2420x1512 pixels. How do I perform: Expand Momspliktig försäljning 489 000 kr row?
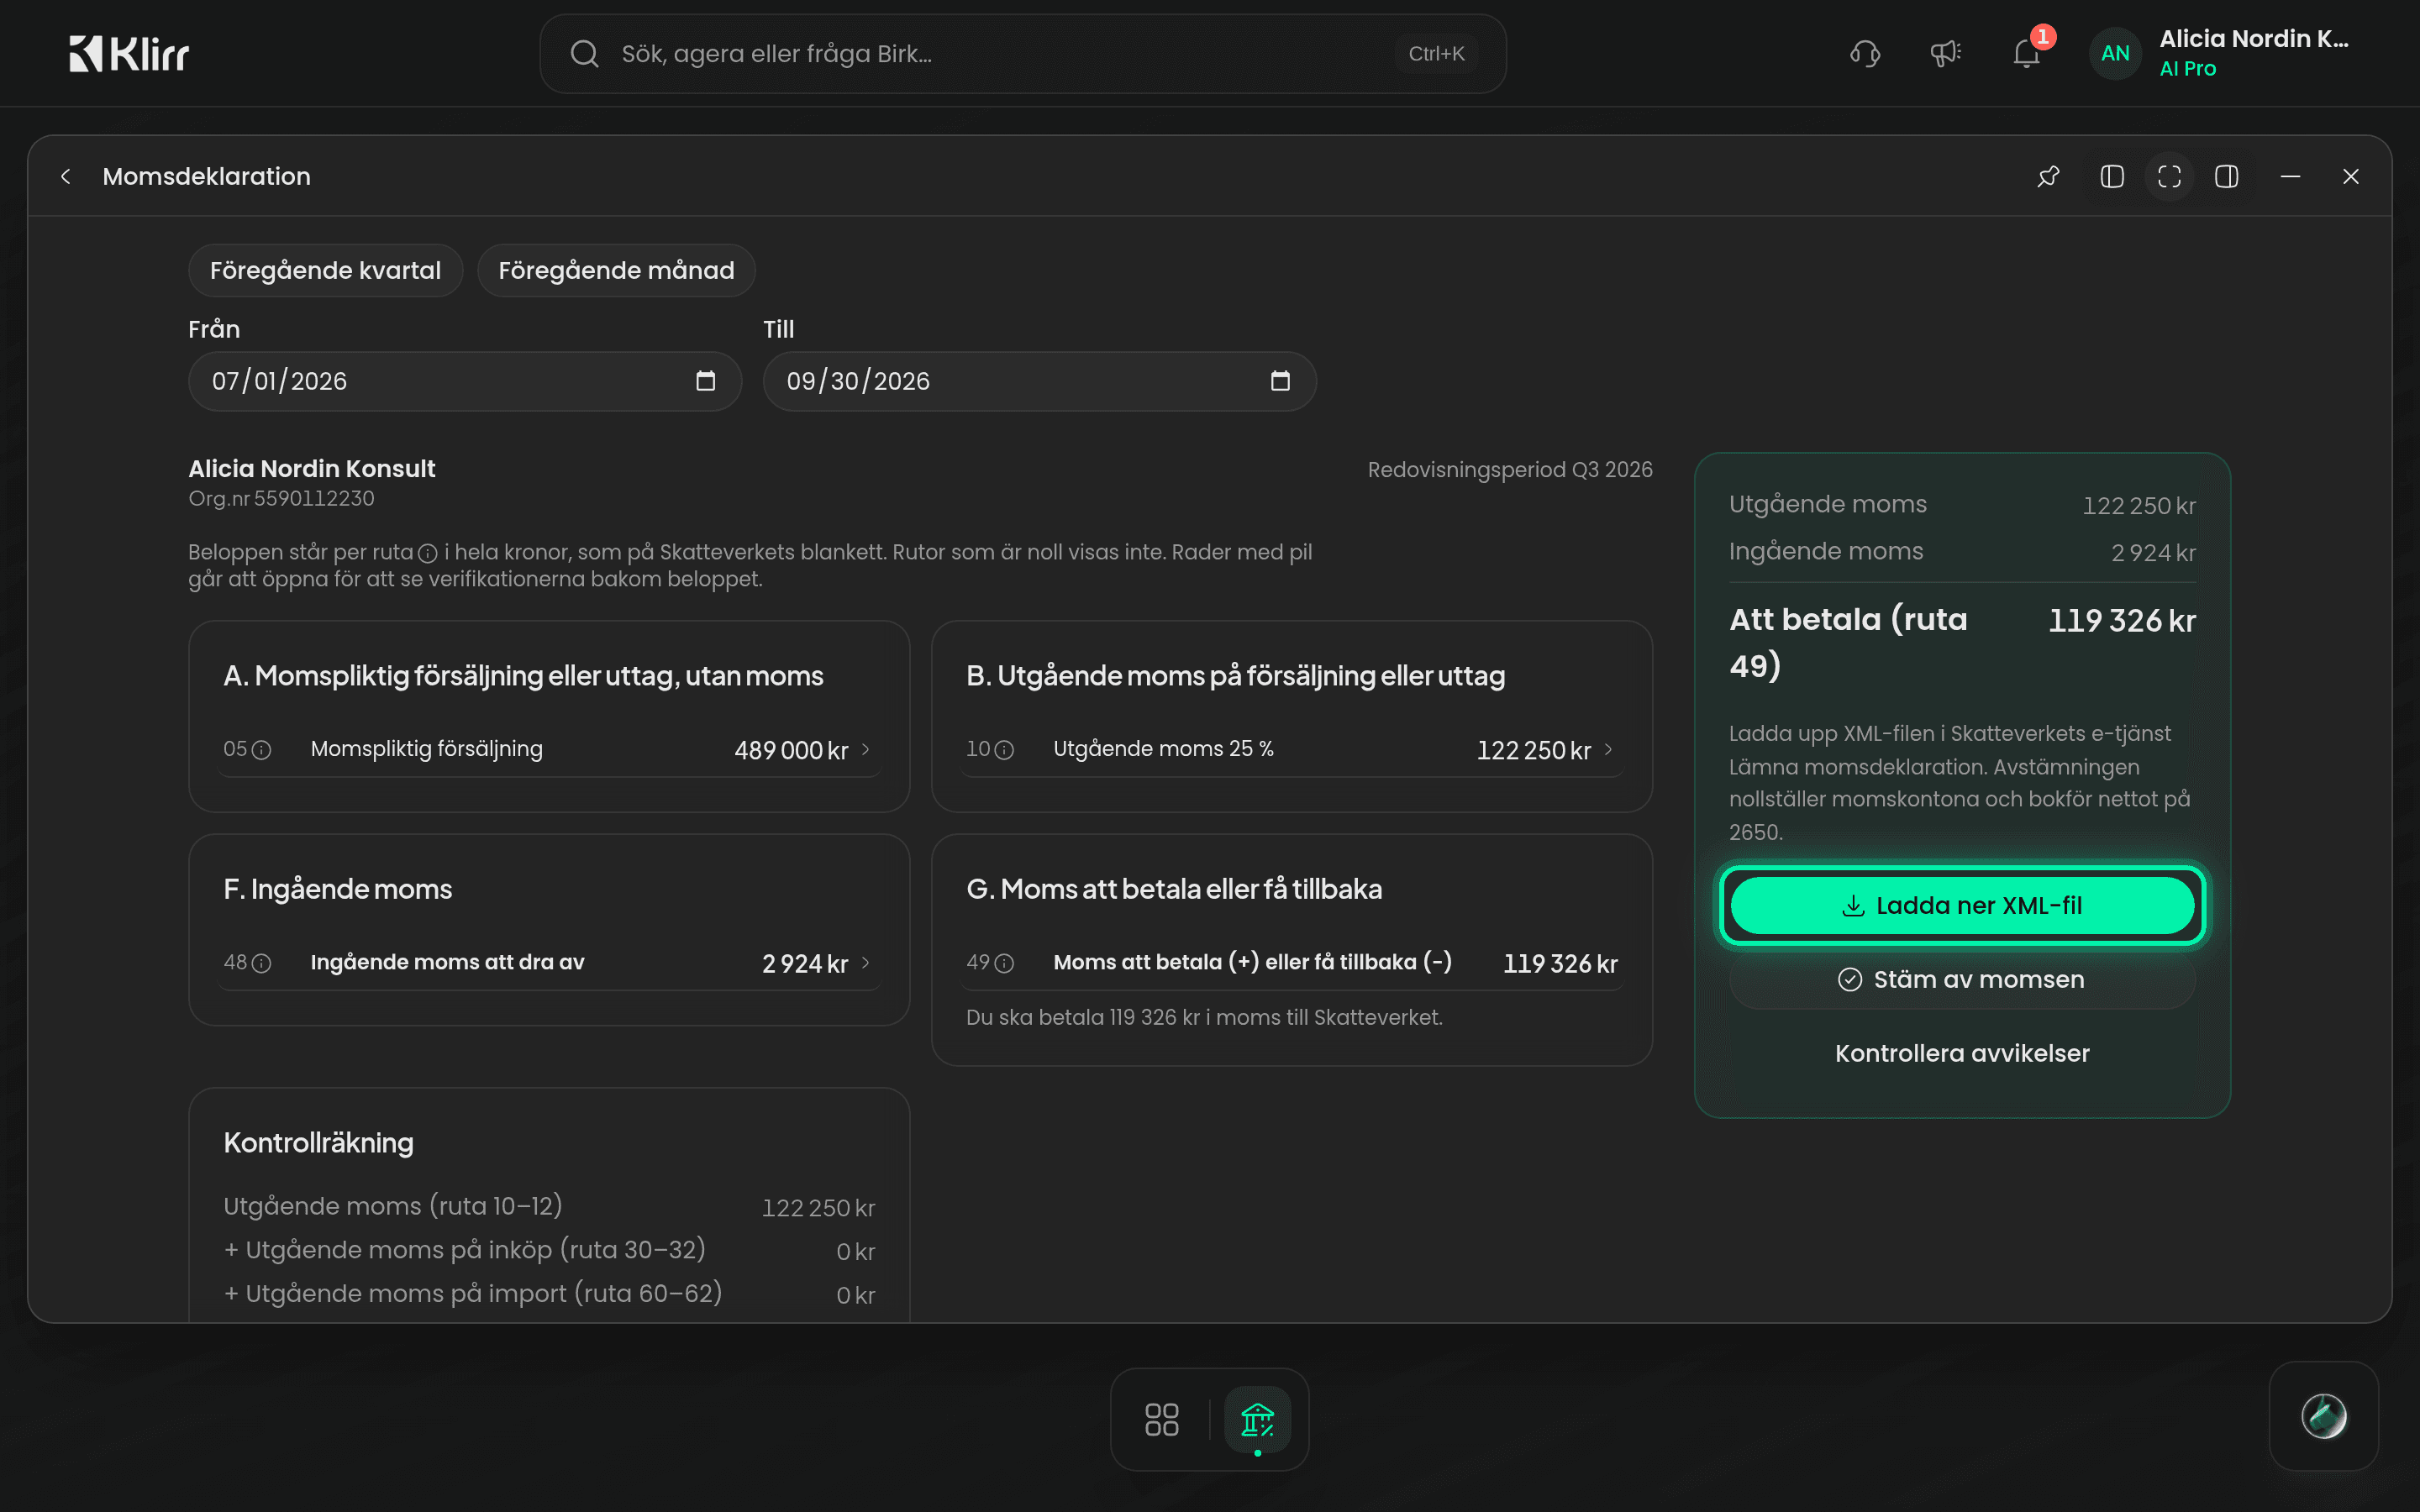pyautogui.click(x=549, y=749)
